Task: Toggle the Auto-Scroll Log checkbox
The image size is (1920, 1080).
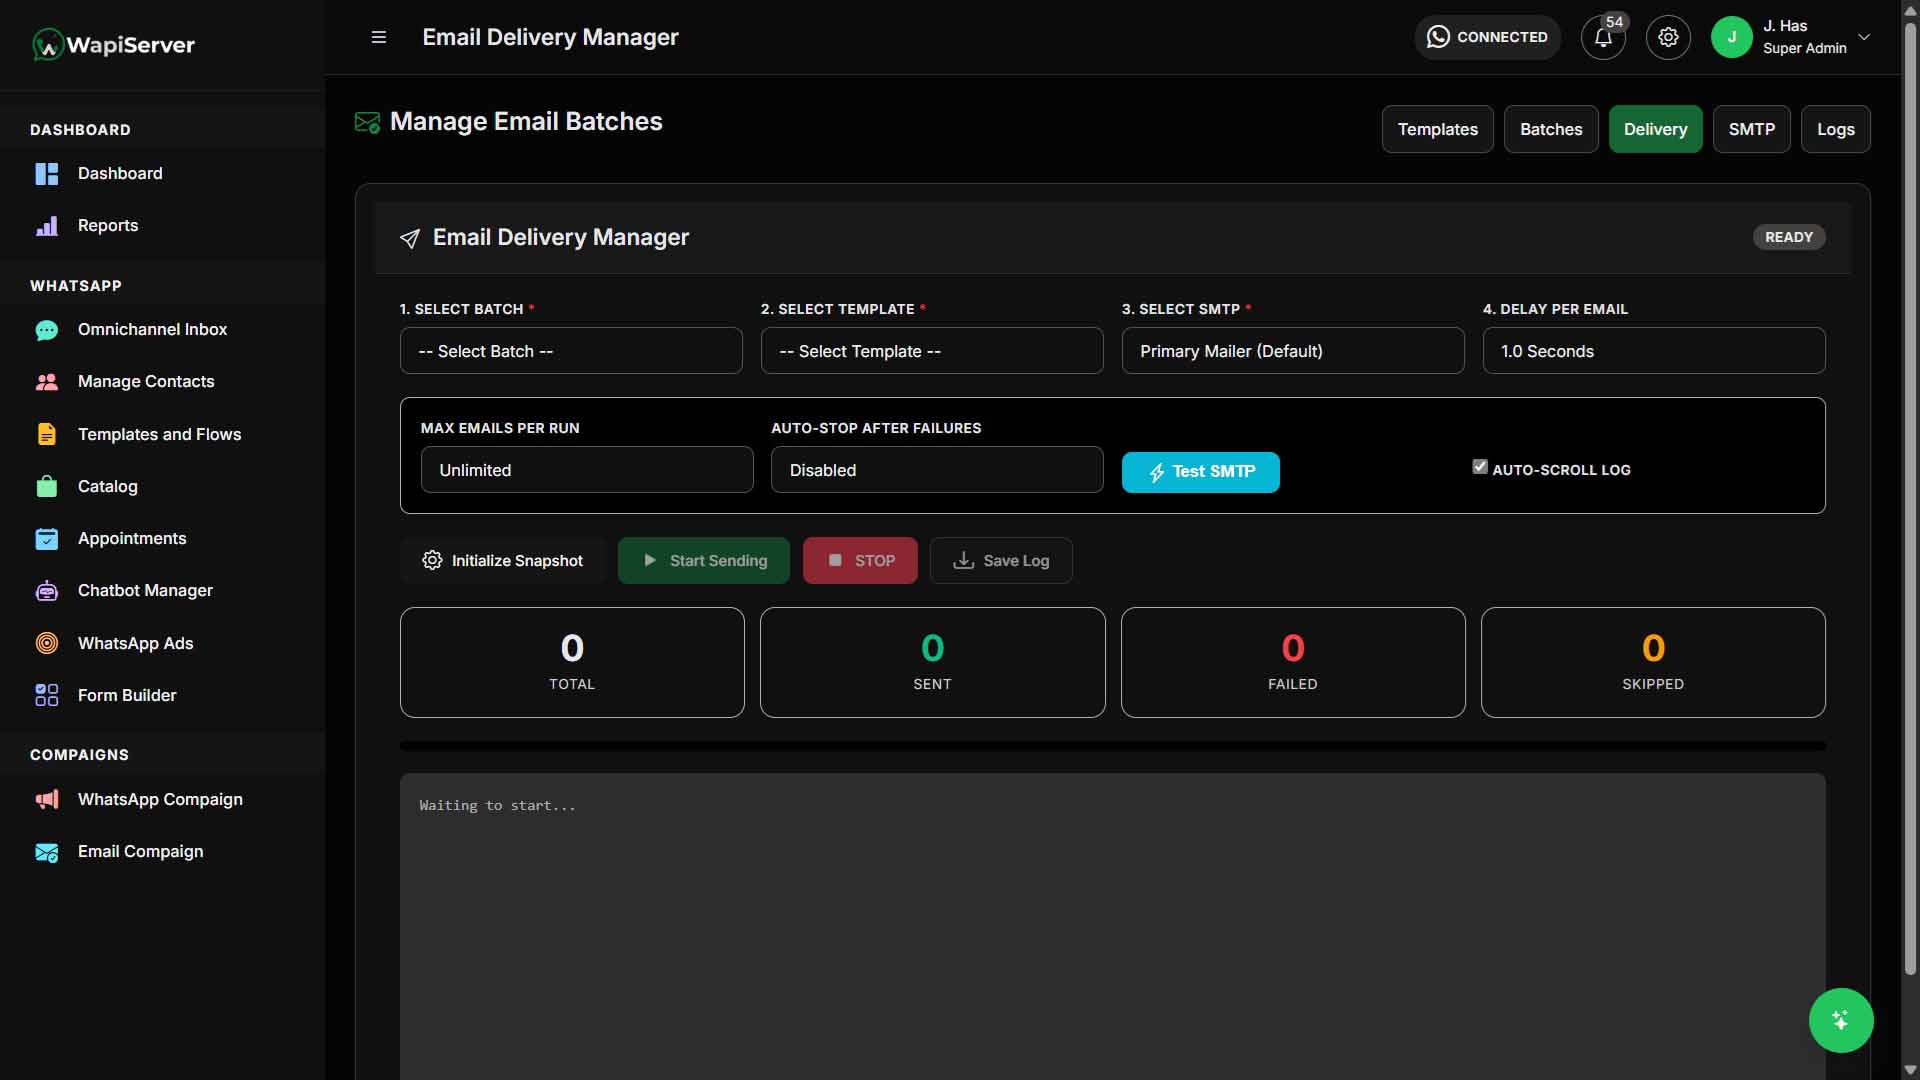Action: tap(1480, 467)
